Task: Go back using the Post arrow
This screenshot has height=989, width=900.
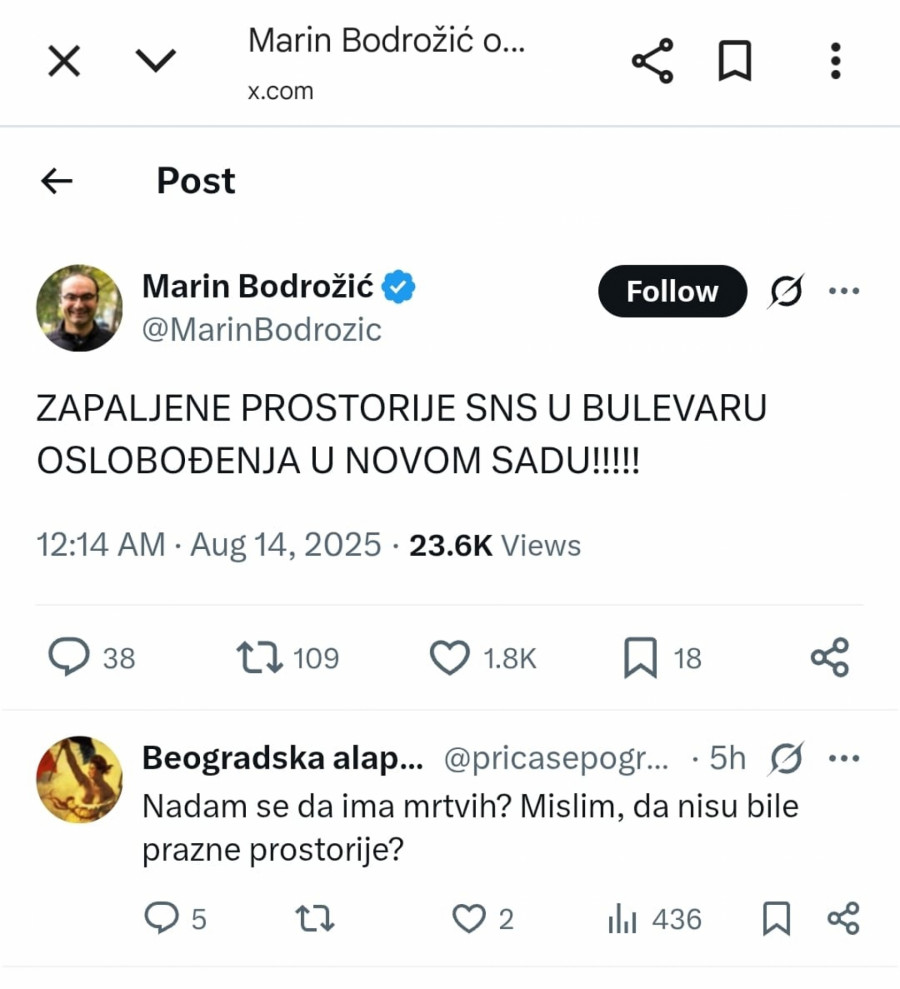Action: pyautogui.click(x=57, y=181)
